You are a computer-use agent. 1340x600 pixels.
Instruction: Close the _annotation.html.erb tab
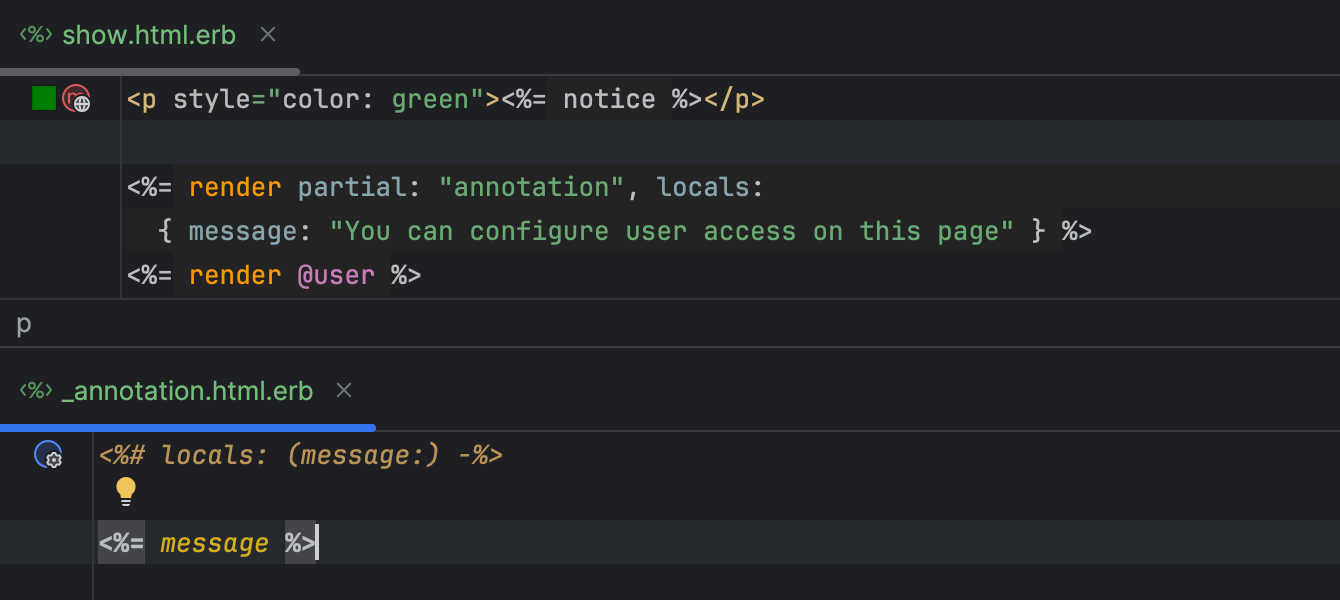pyautogui.click(x=344, y=391)
